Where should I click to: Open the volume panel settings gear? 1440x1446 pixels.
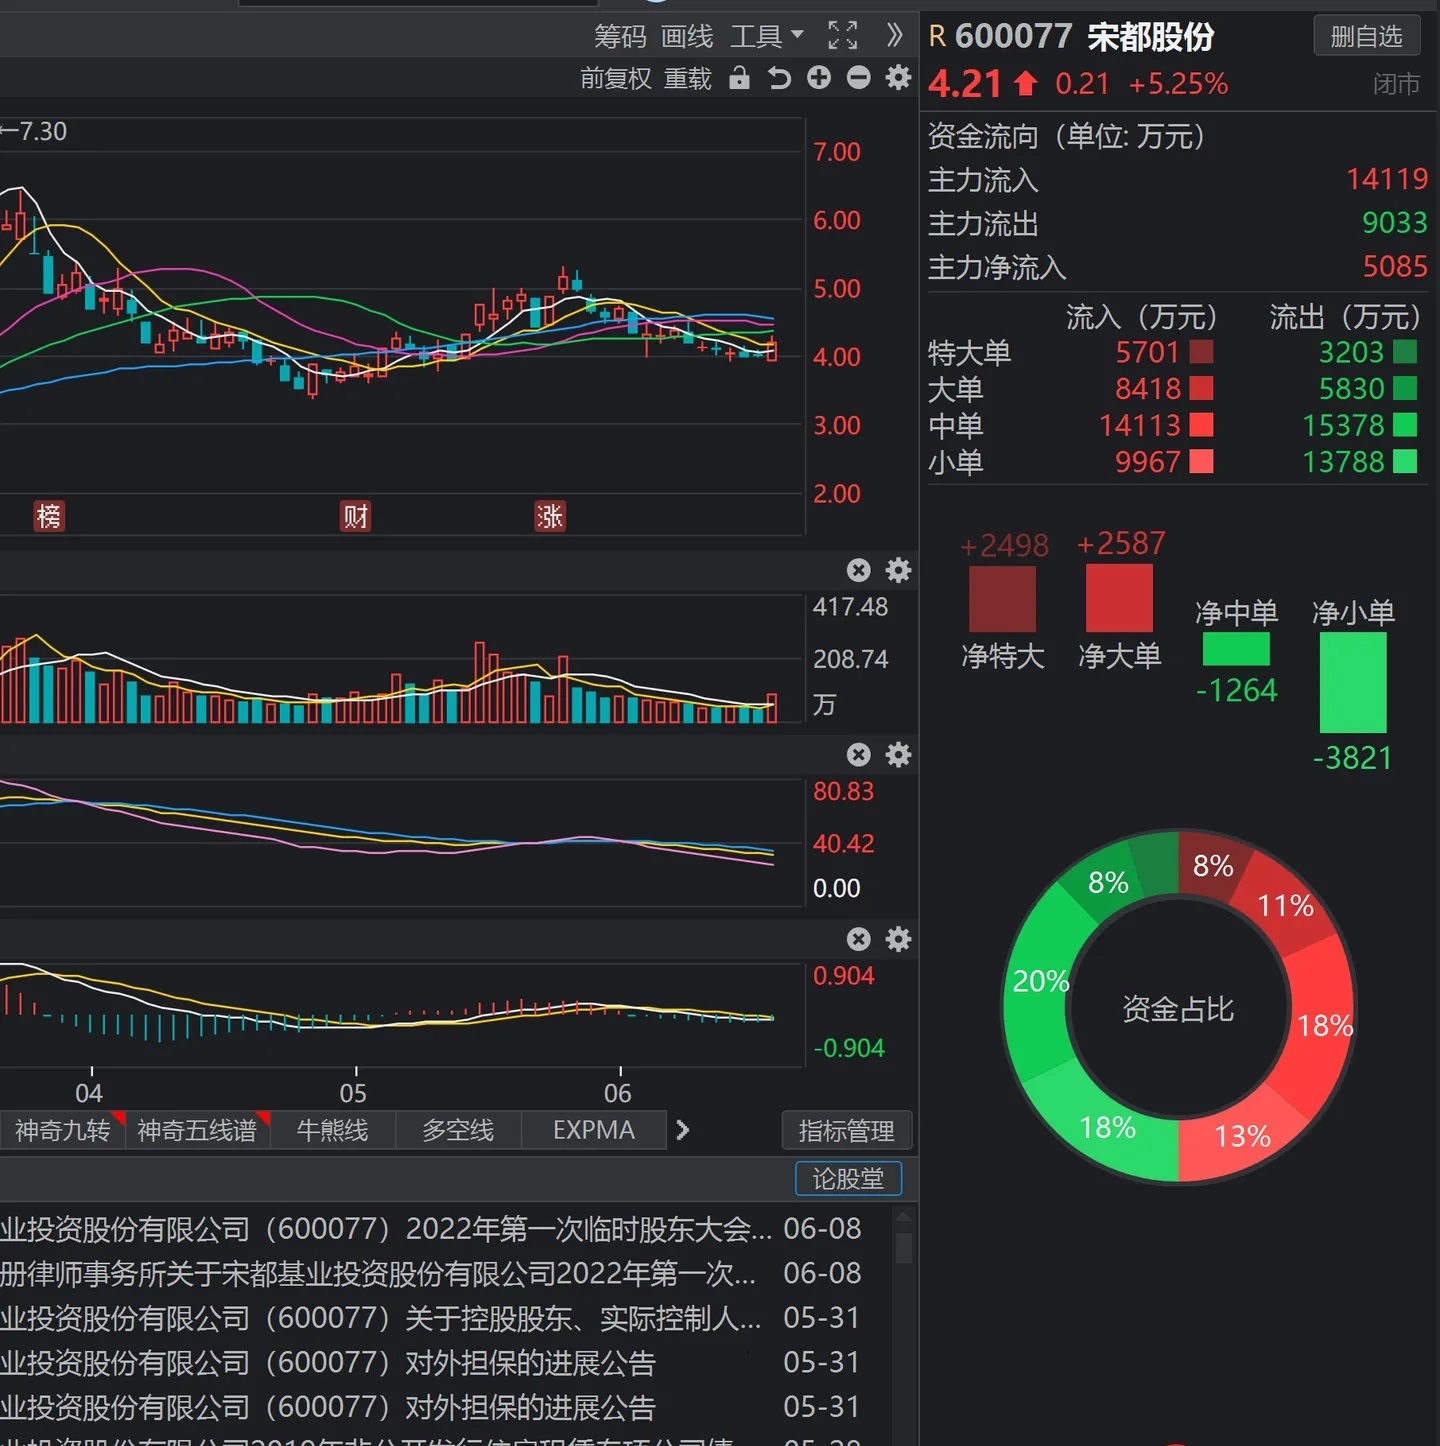(x=898, y=570)
